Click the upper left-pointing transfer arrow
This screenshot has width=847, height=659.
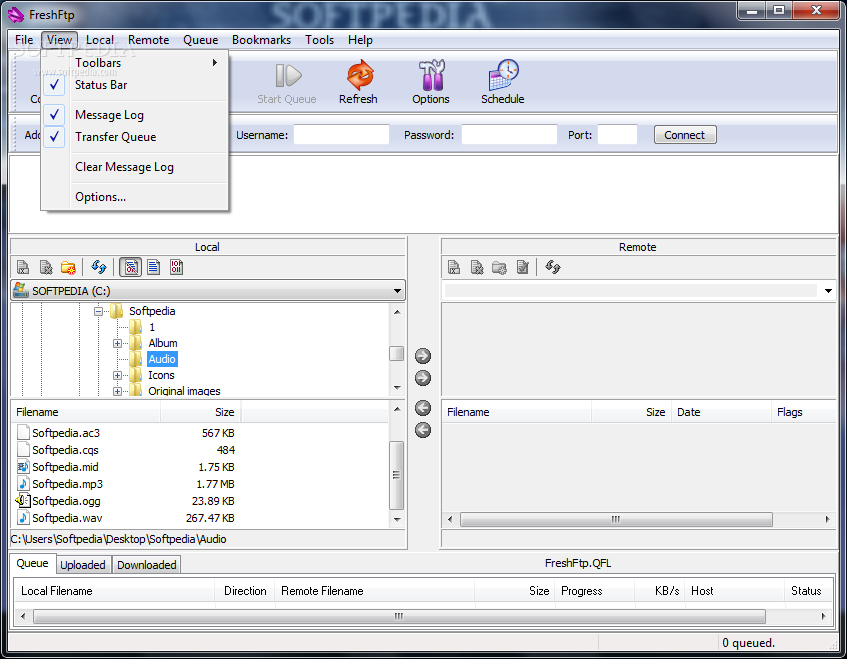[423, 408]
